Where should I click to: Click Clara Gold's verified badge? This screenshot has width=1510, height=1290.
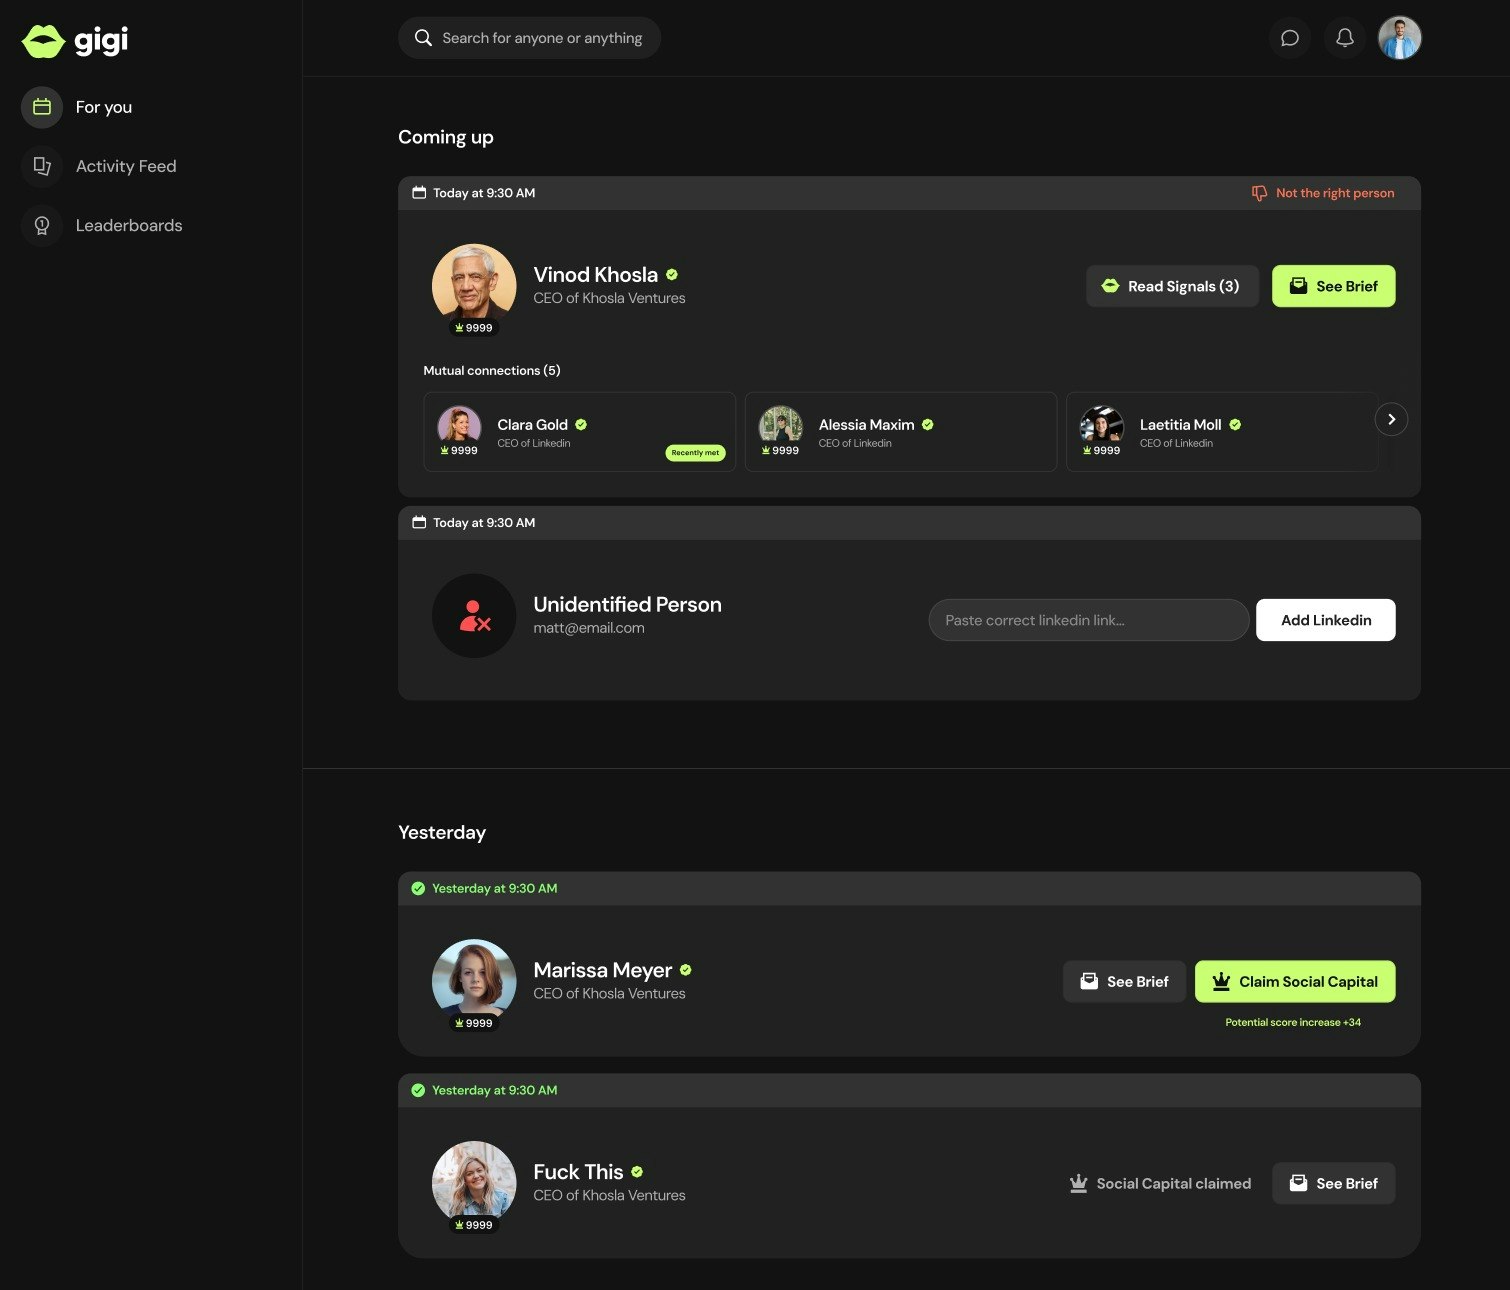[581, 425]
